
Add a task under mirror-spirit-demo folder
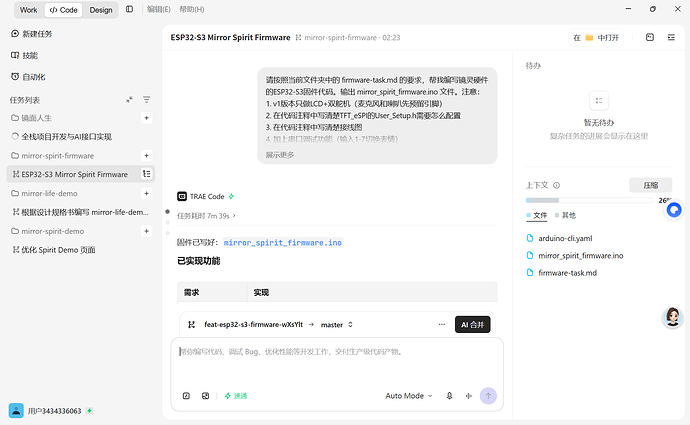tap(147, 231)
